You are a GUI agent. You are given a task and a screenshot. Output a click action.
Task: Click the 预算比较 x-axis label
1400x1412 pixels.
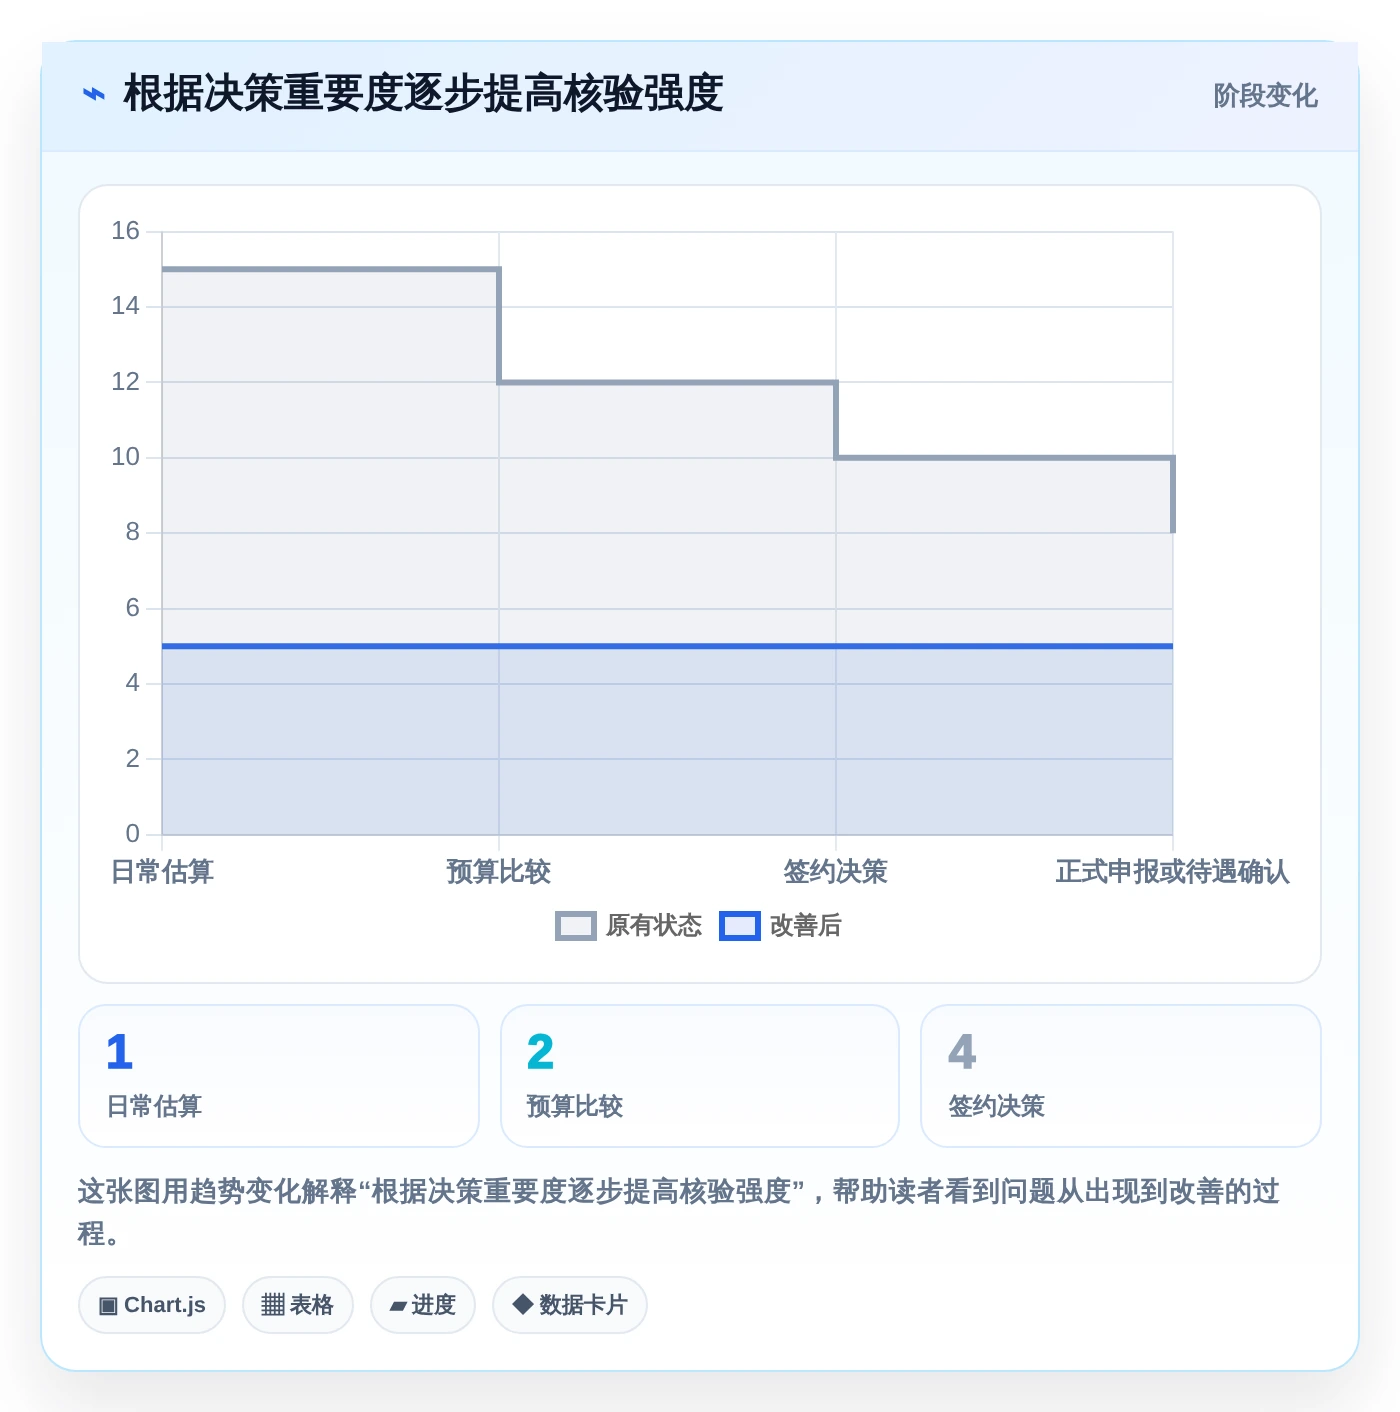[x=499, y=872]
